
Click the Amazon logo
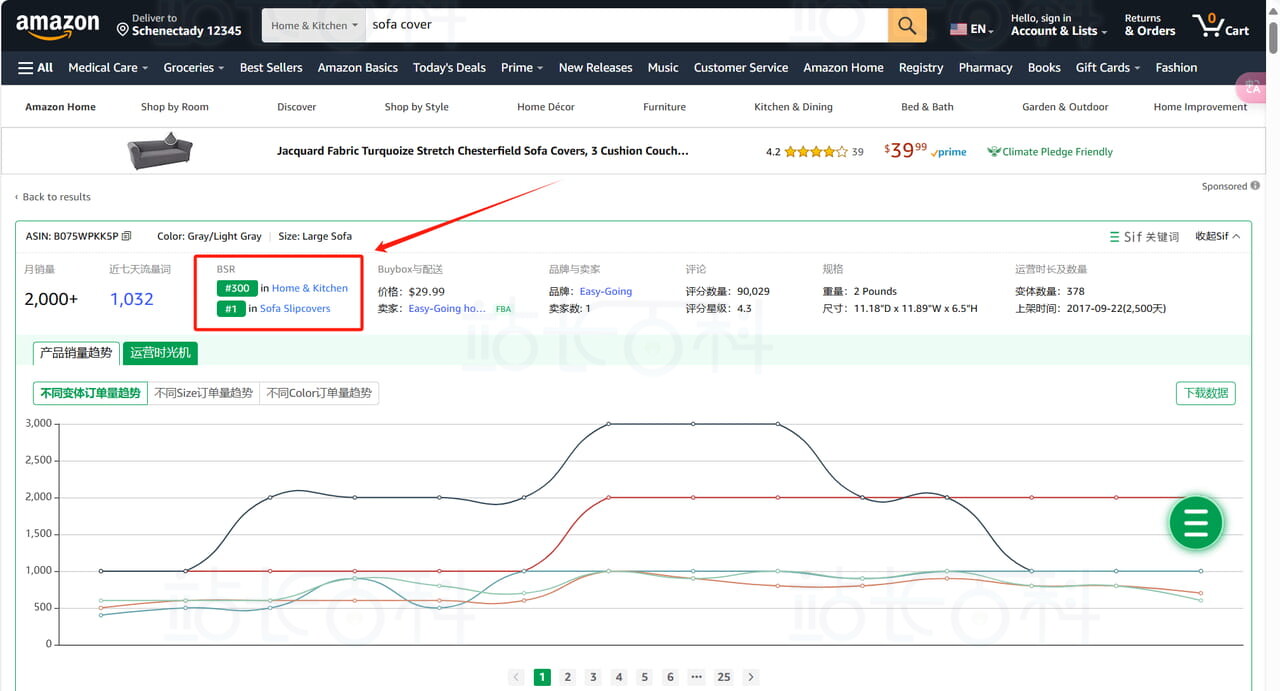[x=58, y=25]
